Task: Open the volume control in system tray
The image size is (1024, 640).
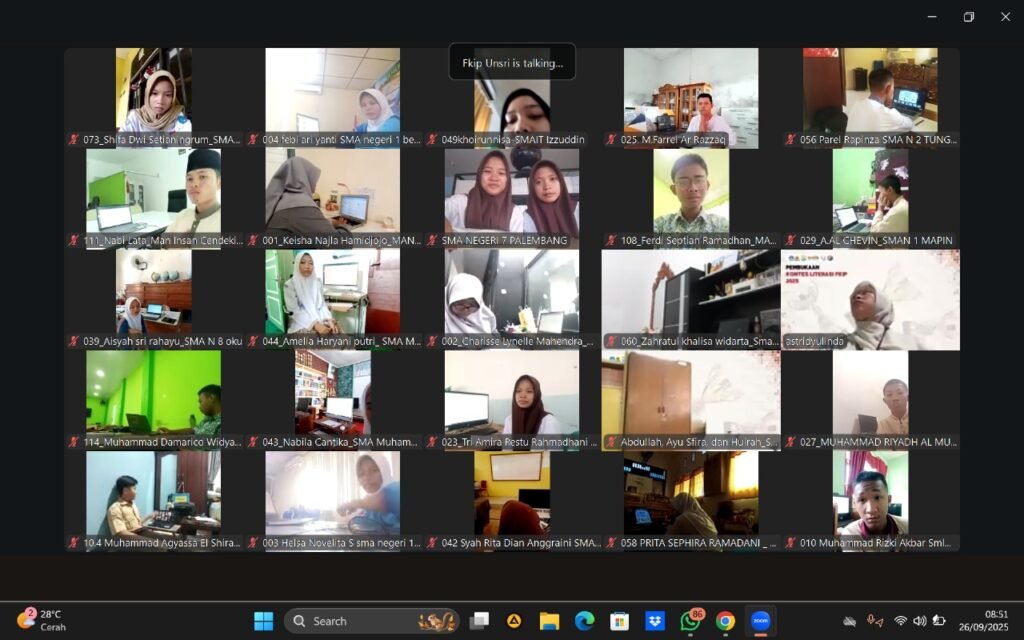Action: pyautogui.click(x=920, y=621)
